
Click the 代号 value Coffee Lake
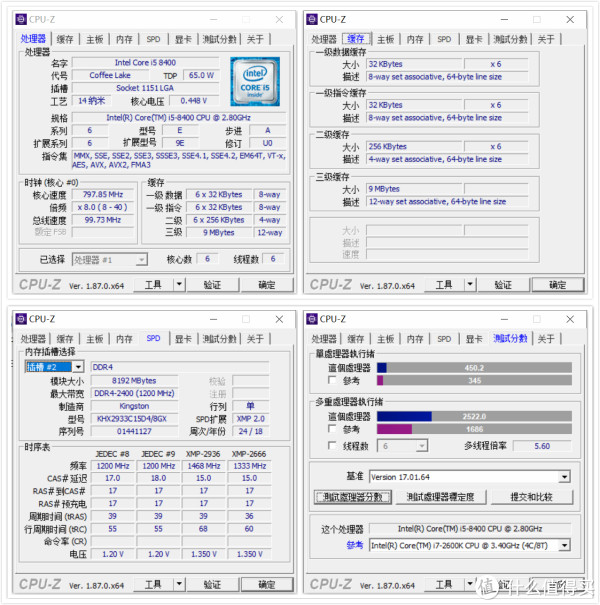click(x=110, y=75)
